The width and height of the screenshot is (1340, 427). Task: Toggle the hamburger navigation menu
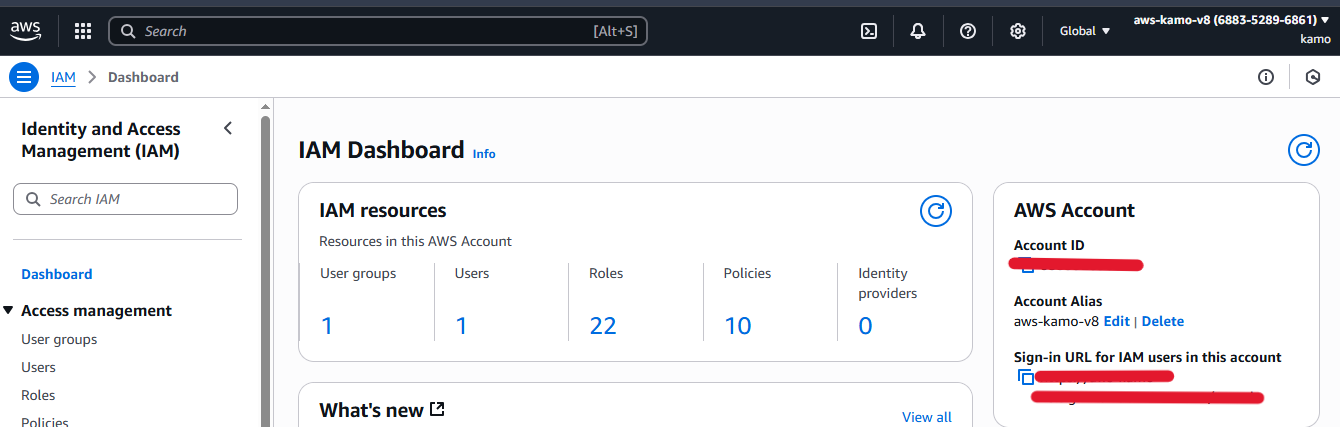click(24, 77)
